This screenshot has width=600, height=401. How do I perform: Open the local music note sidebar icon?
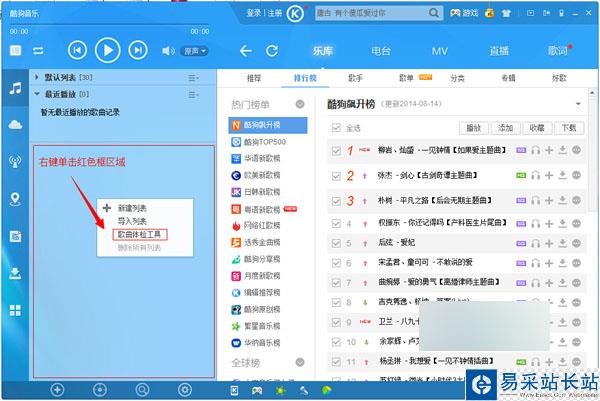coord(15,88)
